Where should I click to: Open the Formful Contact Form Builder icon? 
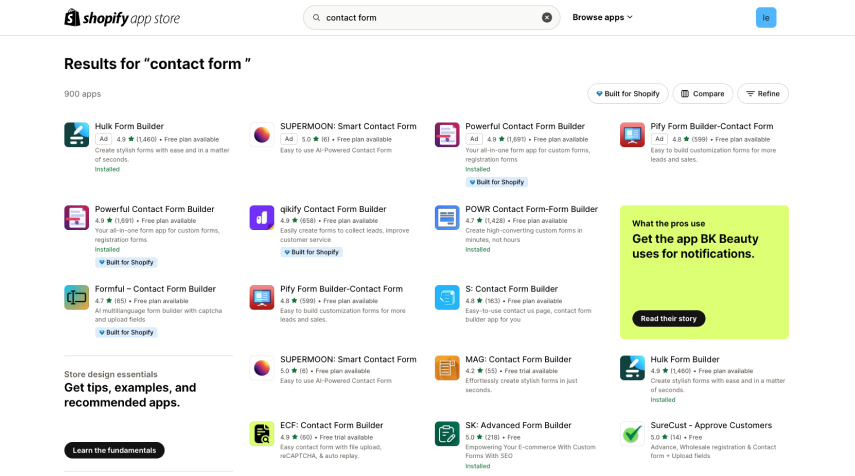coord(76,297)
